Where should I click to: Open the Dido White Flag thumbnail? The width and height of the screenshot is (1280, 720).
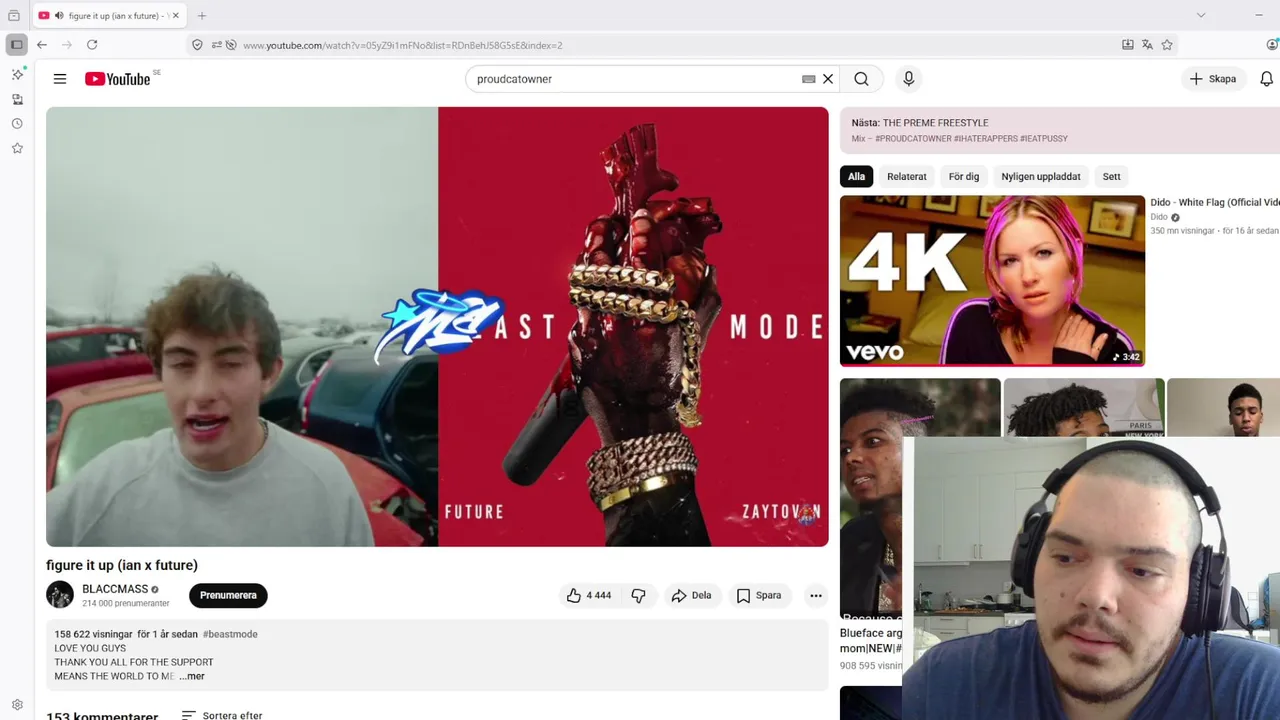(992, 280)
